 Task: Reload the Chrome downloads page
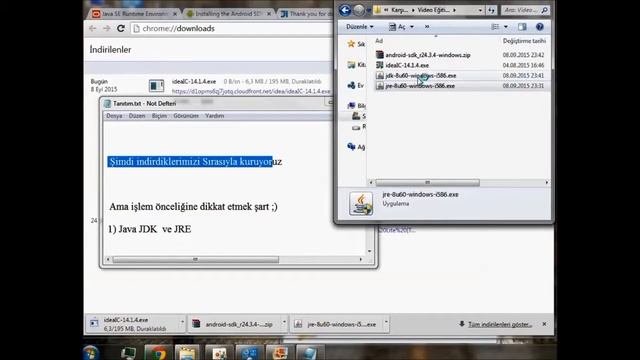click(121, 28)
